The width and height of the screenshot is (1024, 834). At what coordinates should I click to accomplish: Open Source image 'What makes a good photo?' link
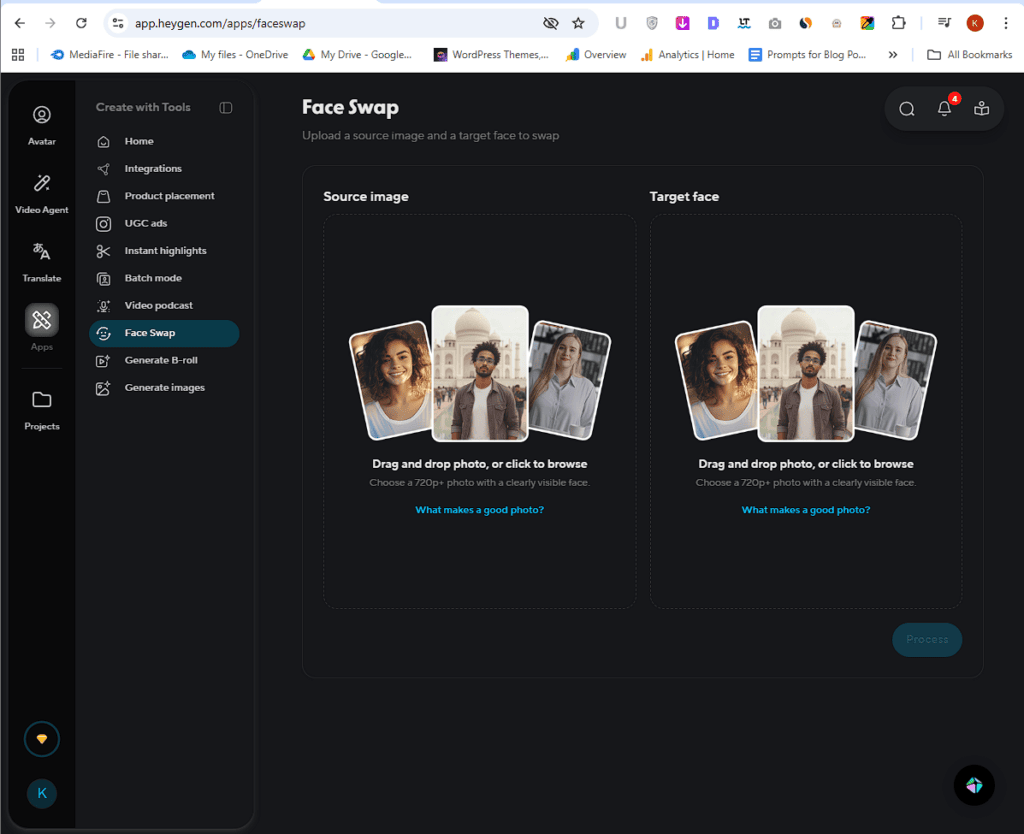479,510
